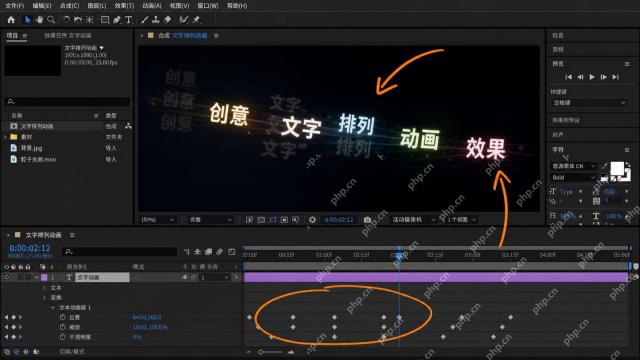Screen dimensions: 640x360
Task: Collapse the 文本动画器 1 group
Action: tap(53, 307)
